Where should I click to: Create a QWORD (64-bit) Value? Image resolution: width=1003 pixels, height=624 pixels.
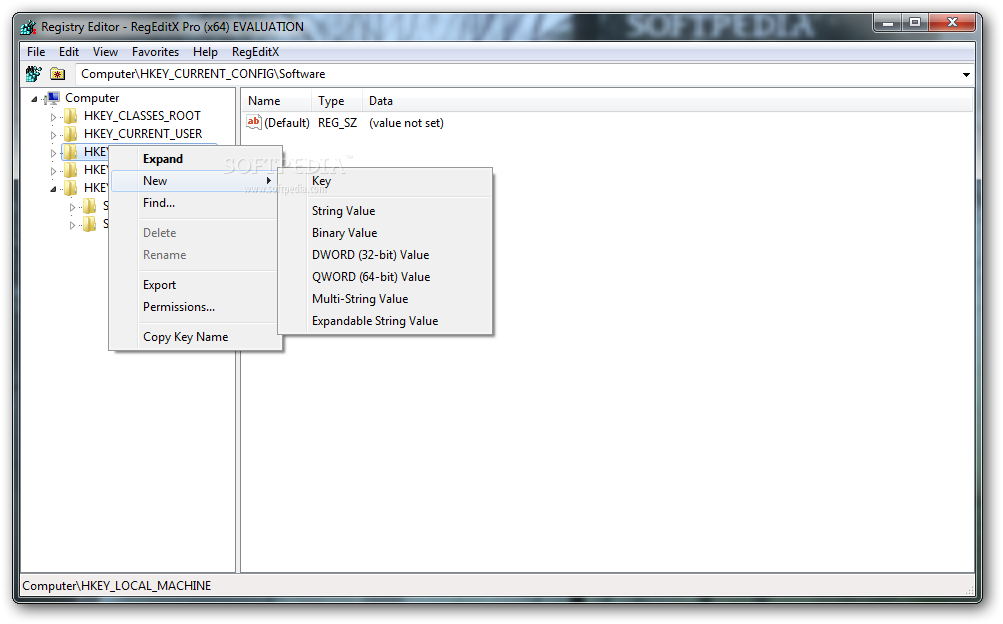tap(385, 277)
